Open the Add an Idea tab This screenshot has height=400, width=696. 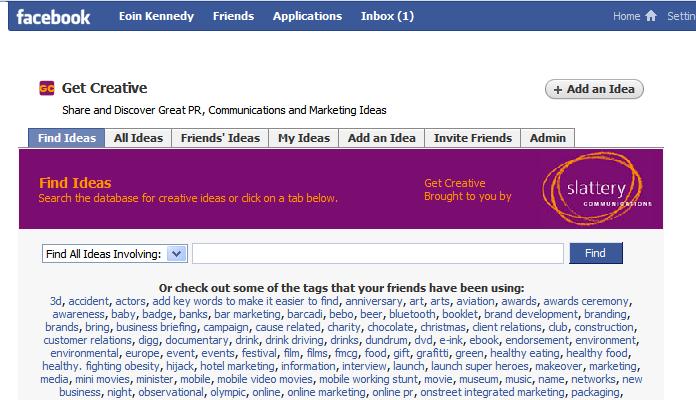pos(382,138)
